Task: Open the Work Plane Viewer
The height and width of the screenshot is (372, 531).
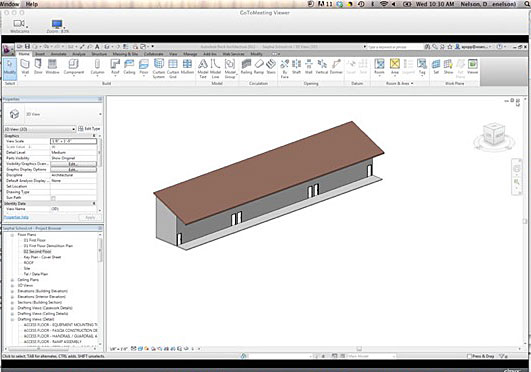Action: pyautogui.click(x=472, y=67)
